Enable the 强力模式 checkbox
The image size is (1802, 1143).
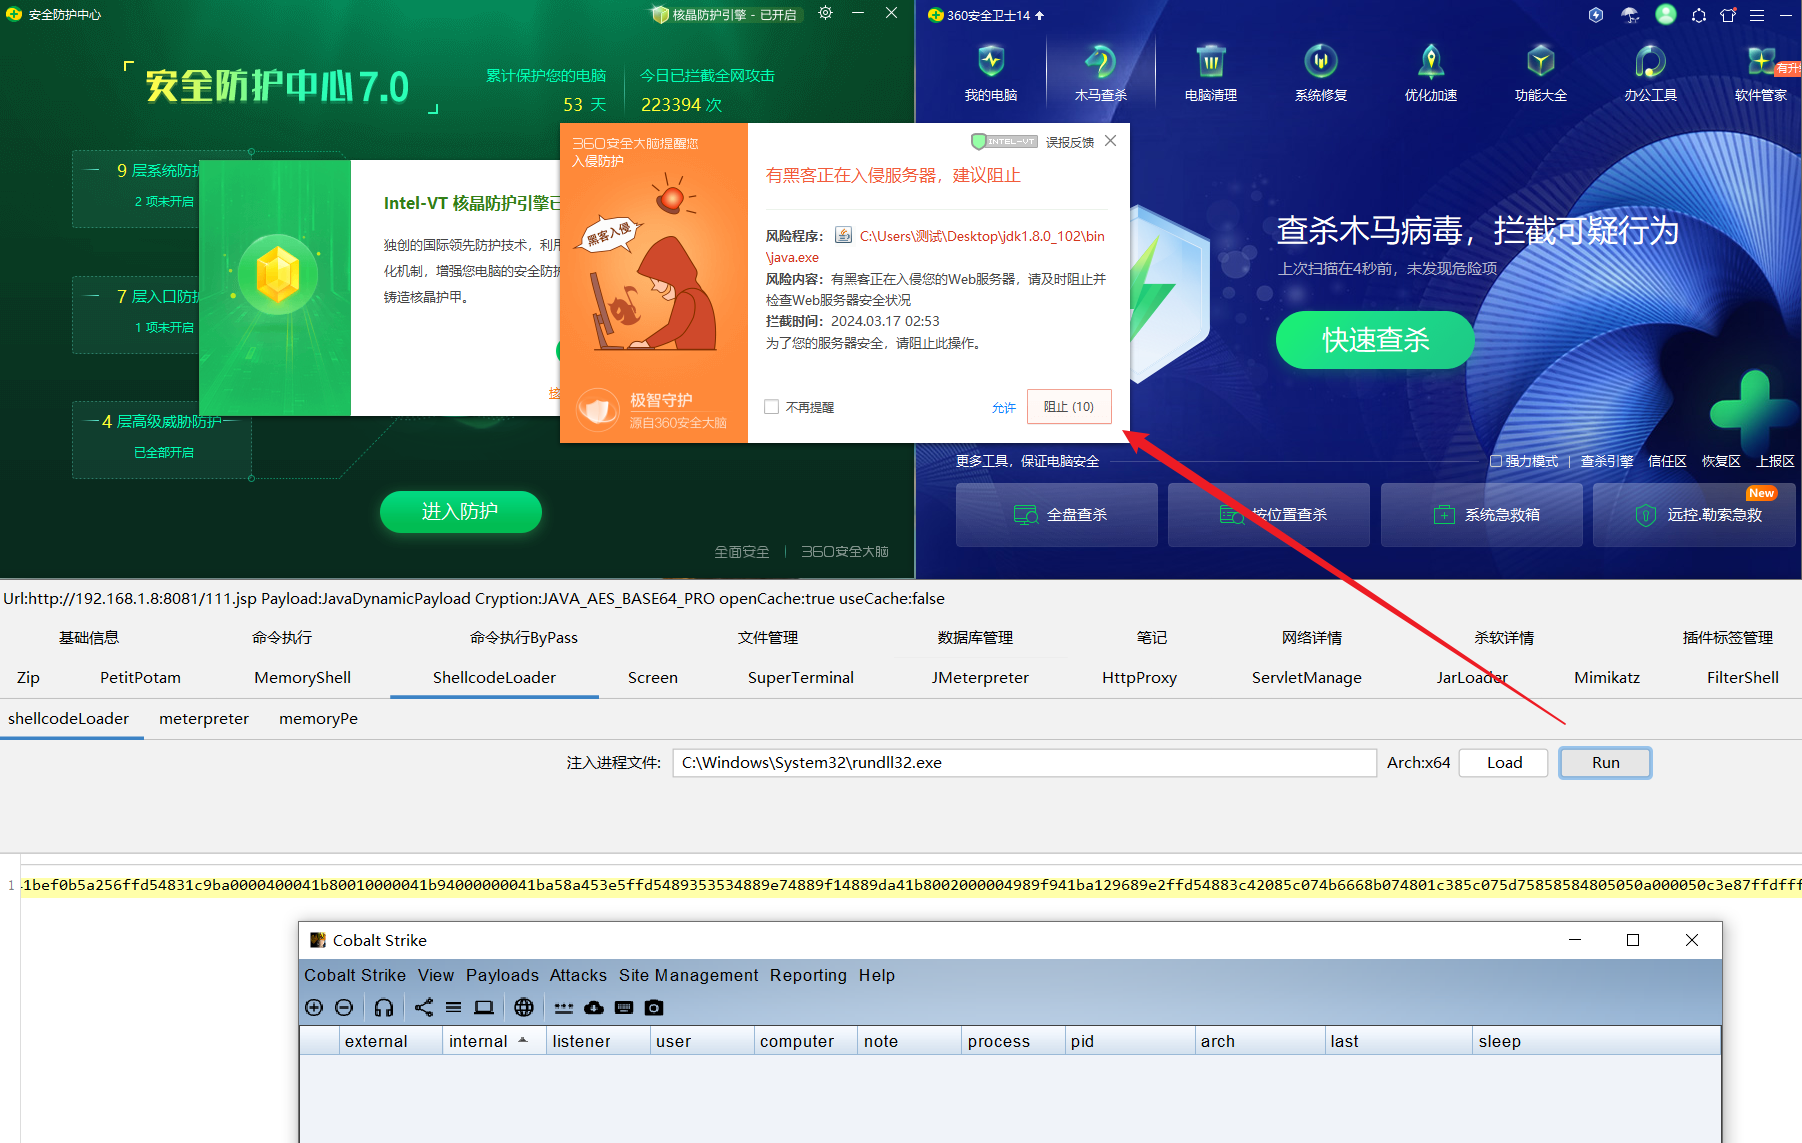[x=1496, y=461]
